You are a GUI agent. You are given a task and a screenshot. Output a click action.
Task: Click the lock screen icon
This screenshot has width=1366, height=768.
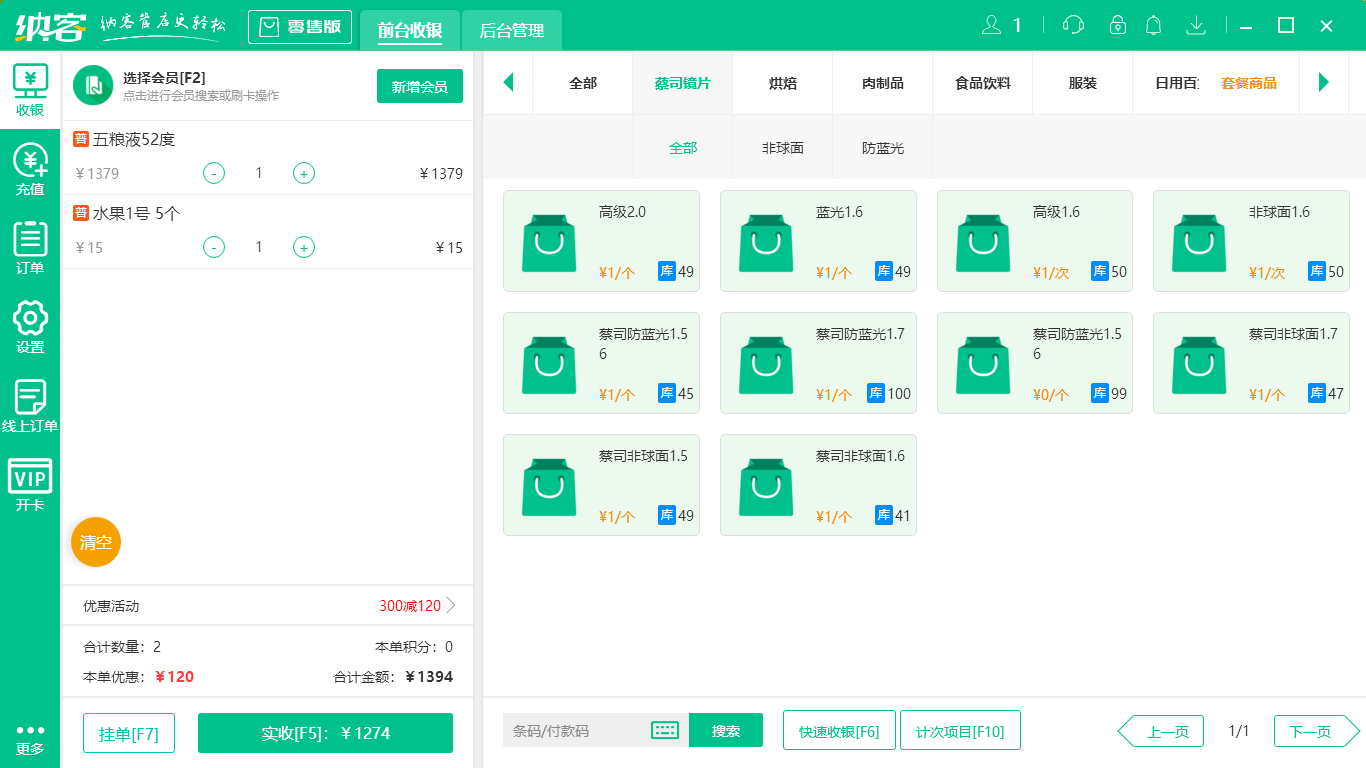1117,25
